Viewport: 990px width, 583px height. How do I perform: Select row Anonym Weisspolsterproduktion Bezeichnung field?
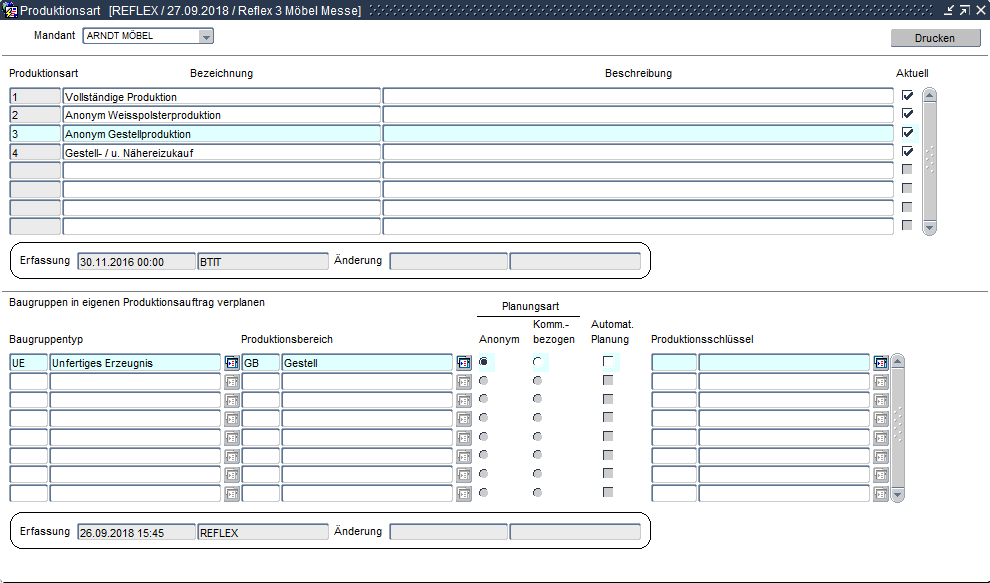coord(221,115)
